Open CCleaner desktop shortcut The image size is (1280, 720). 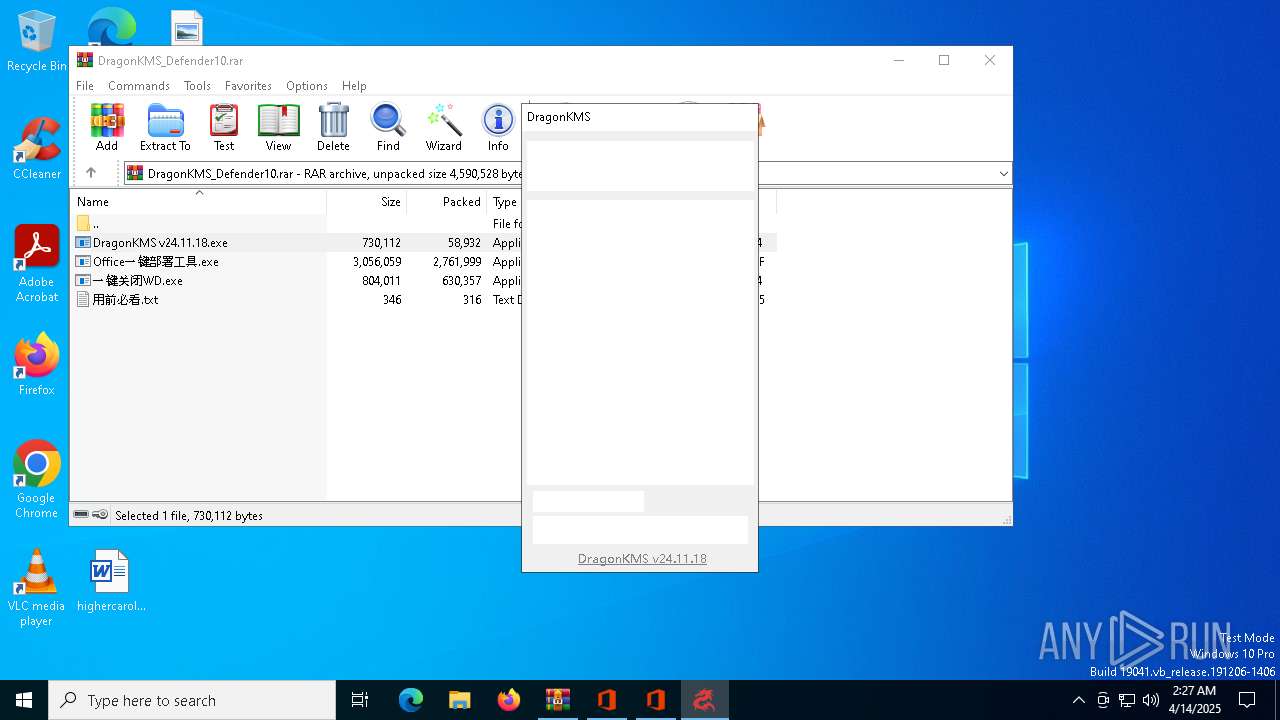(37, 148)
